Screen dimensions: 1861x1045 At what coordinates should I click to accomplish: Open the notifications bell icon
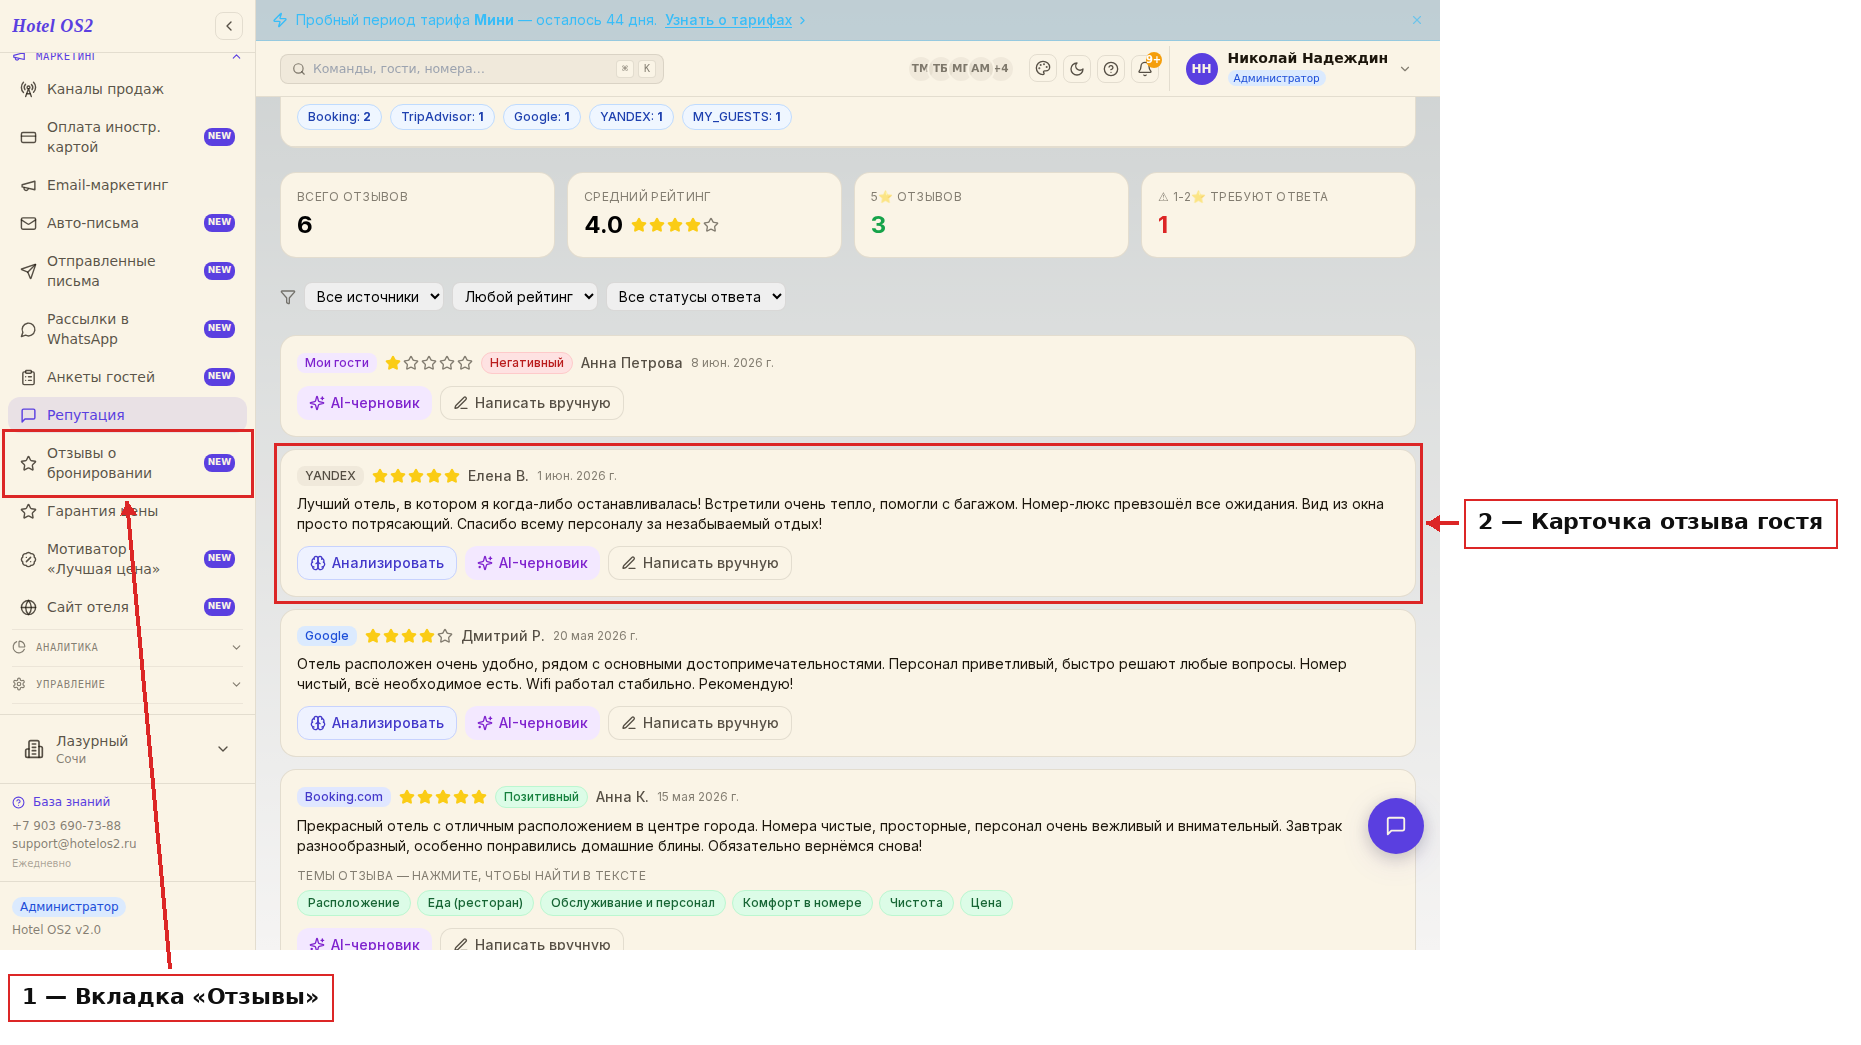[1145, 69]
